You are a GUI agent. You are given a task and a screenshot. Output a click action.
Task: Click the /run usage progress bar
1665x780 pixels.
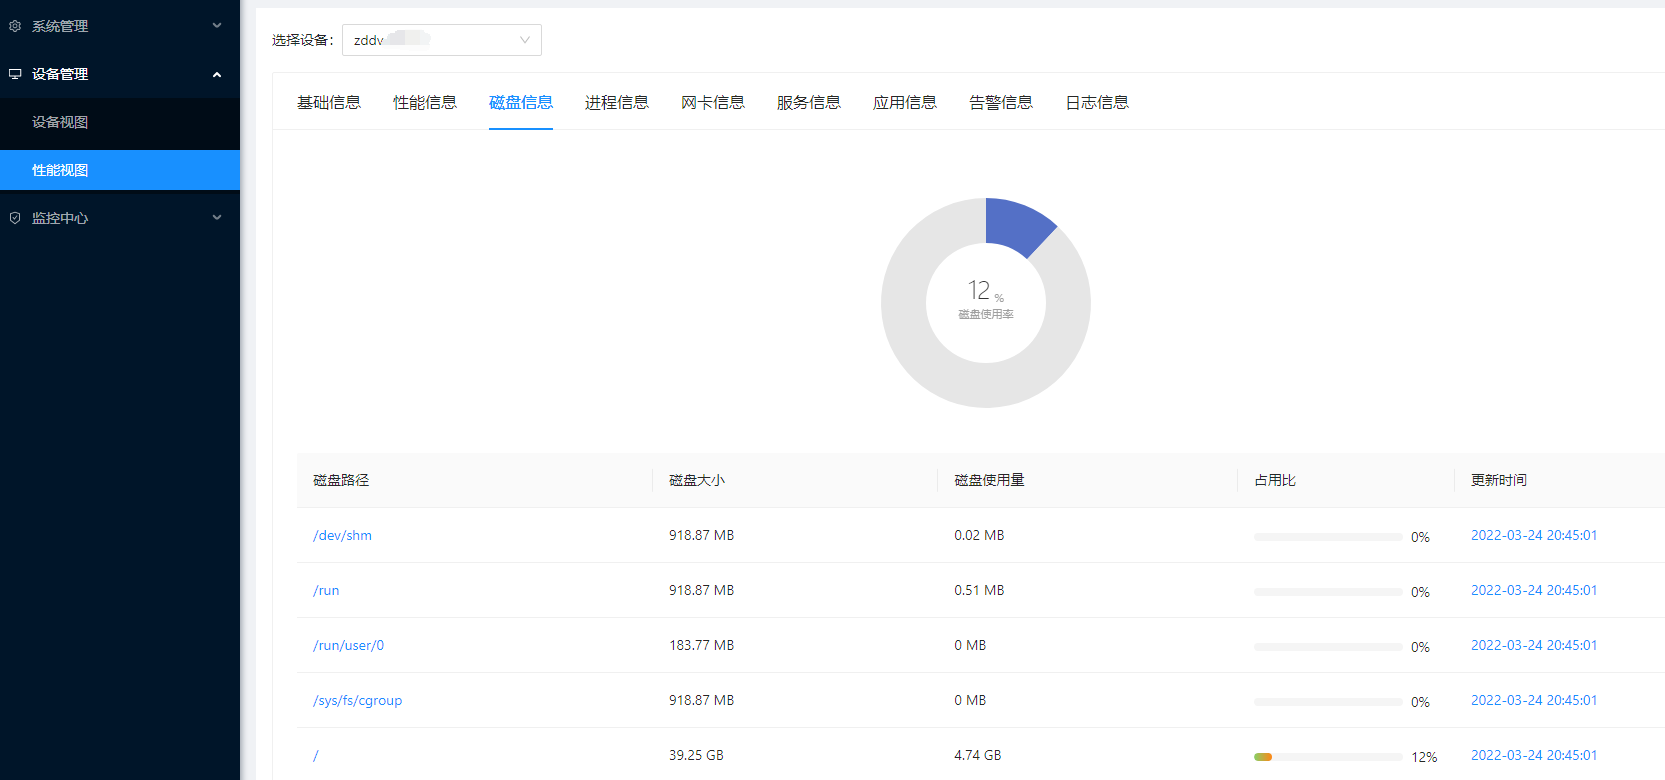(1328, 592)
